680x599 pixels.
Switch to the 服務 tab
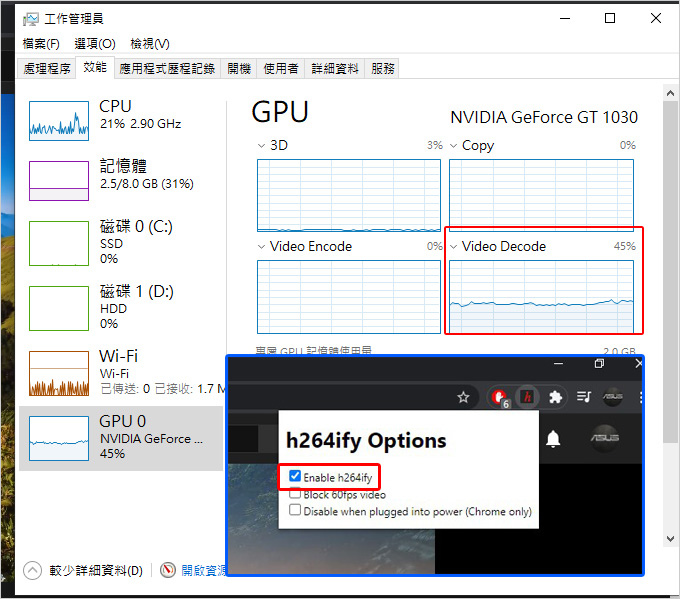pos(382,69)
